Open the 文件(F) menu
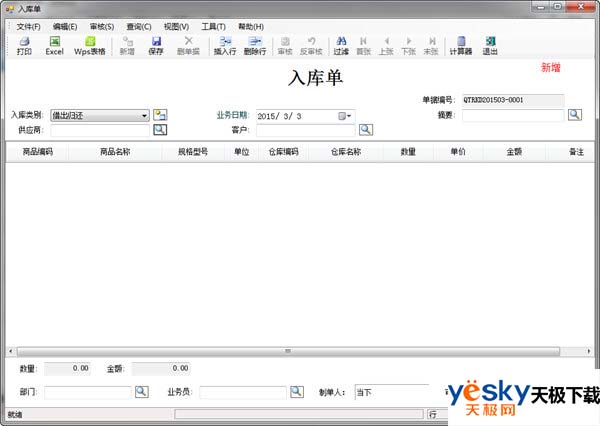Viewport: 600px width, 426px height. (x=28, y=26)
